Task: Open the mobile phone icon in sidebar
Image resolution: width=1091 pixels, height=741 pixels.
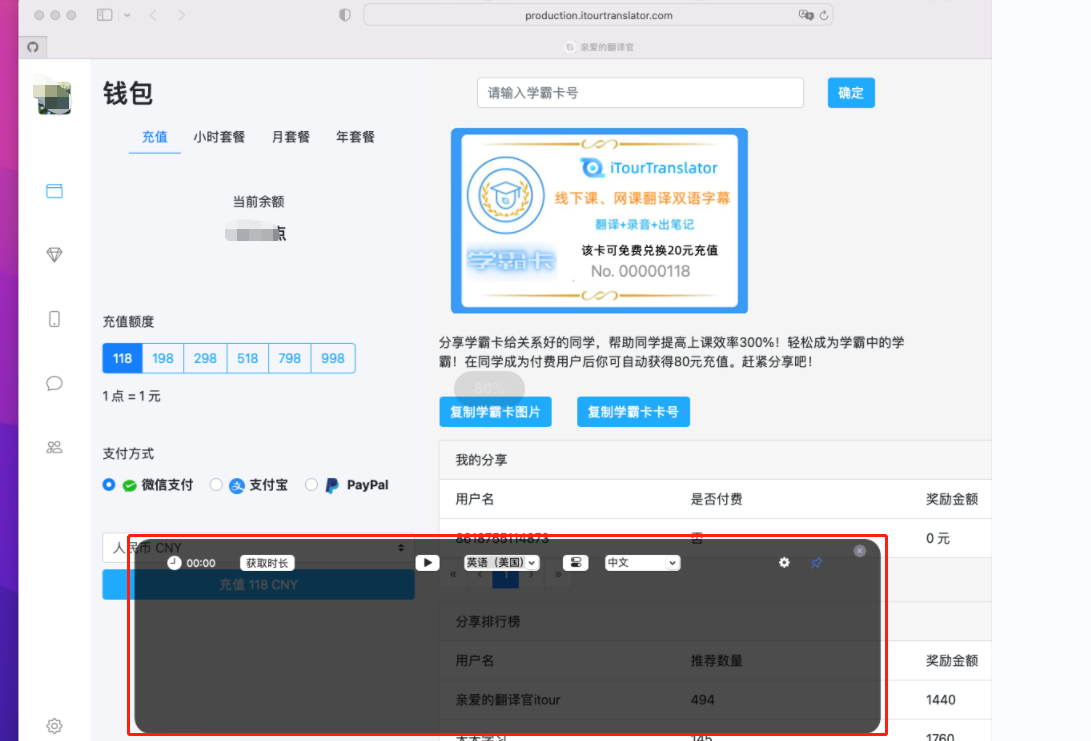Action: (x=54, y=319)
